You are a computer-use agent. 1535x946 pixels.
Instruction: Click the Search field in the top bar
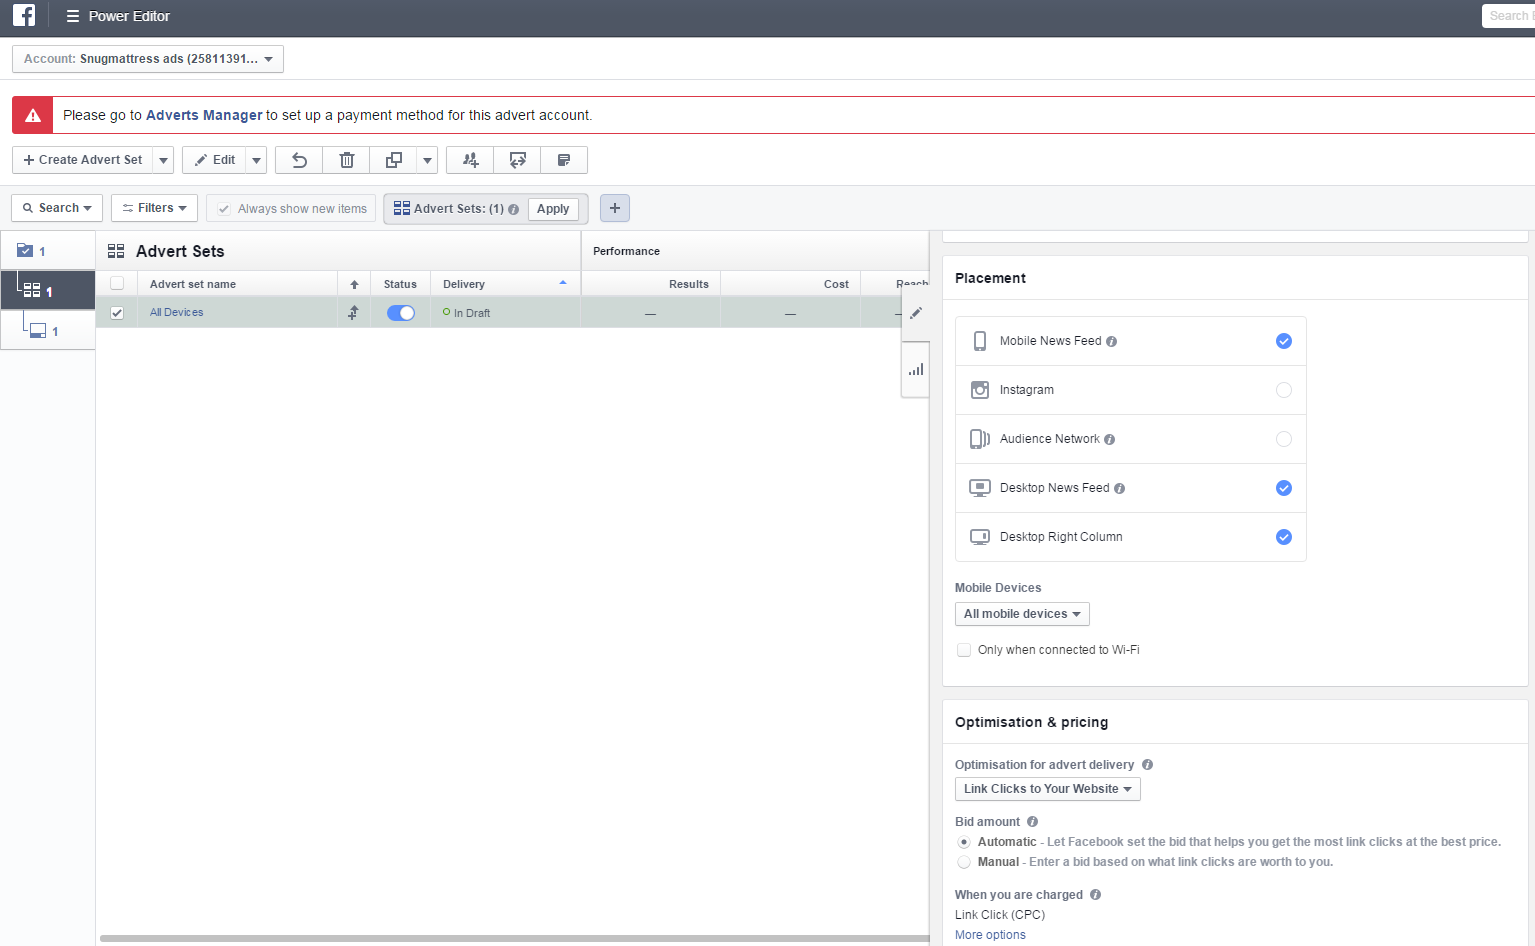click(x=1508, y=16)
